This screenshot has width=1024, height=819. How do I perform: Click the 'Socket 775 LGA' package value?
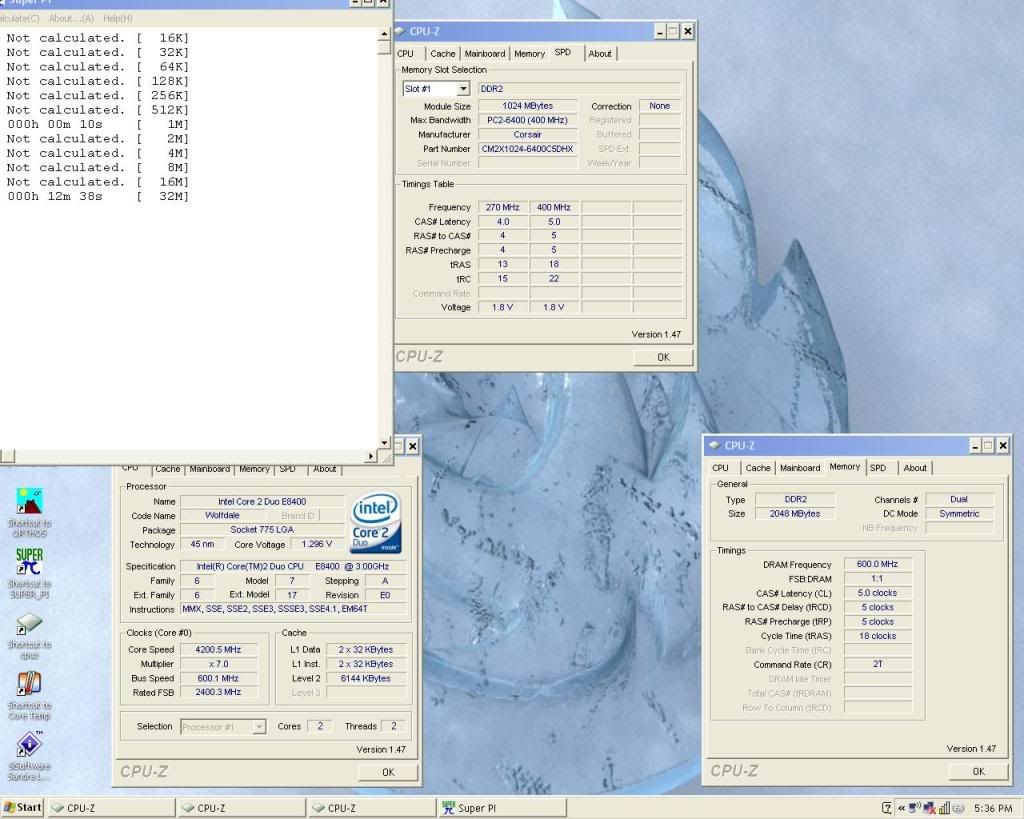tap(262, 530)
